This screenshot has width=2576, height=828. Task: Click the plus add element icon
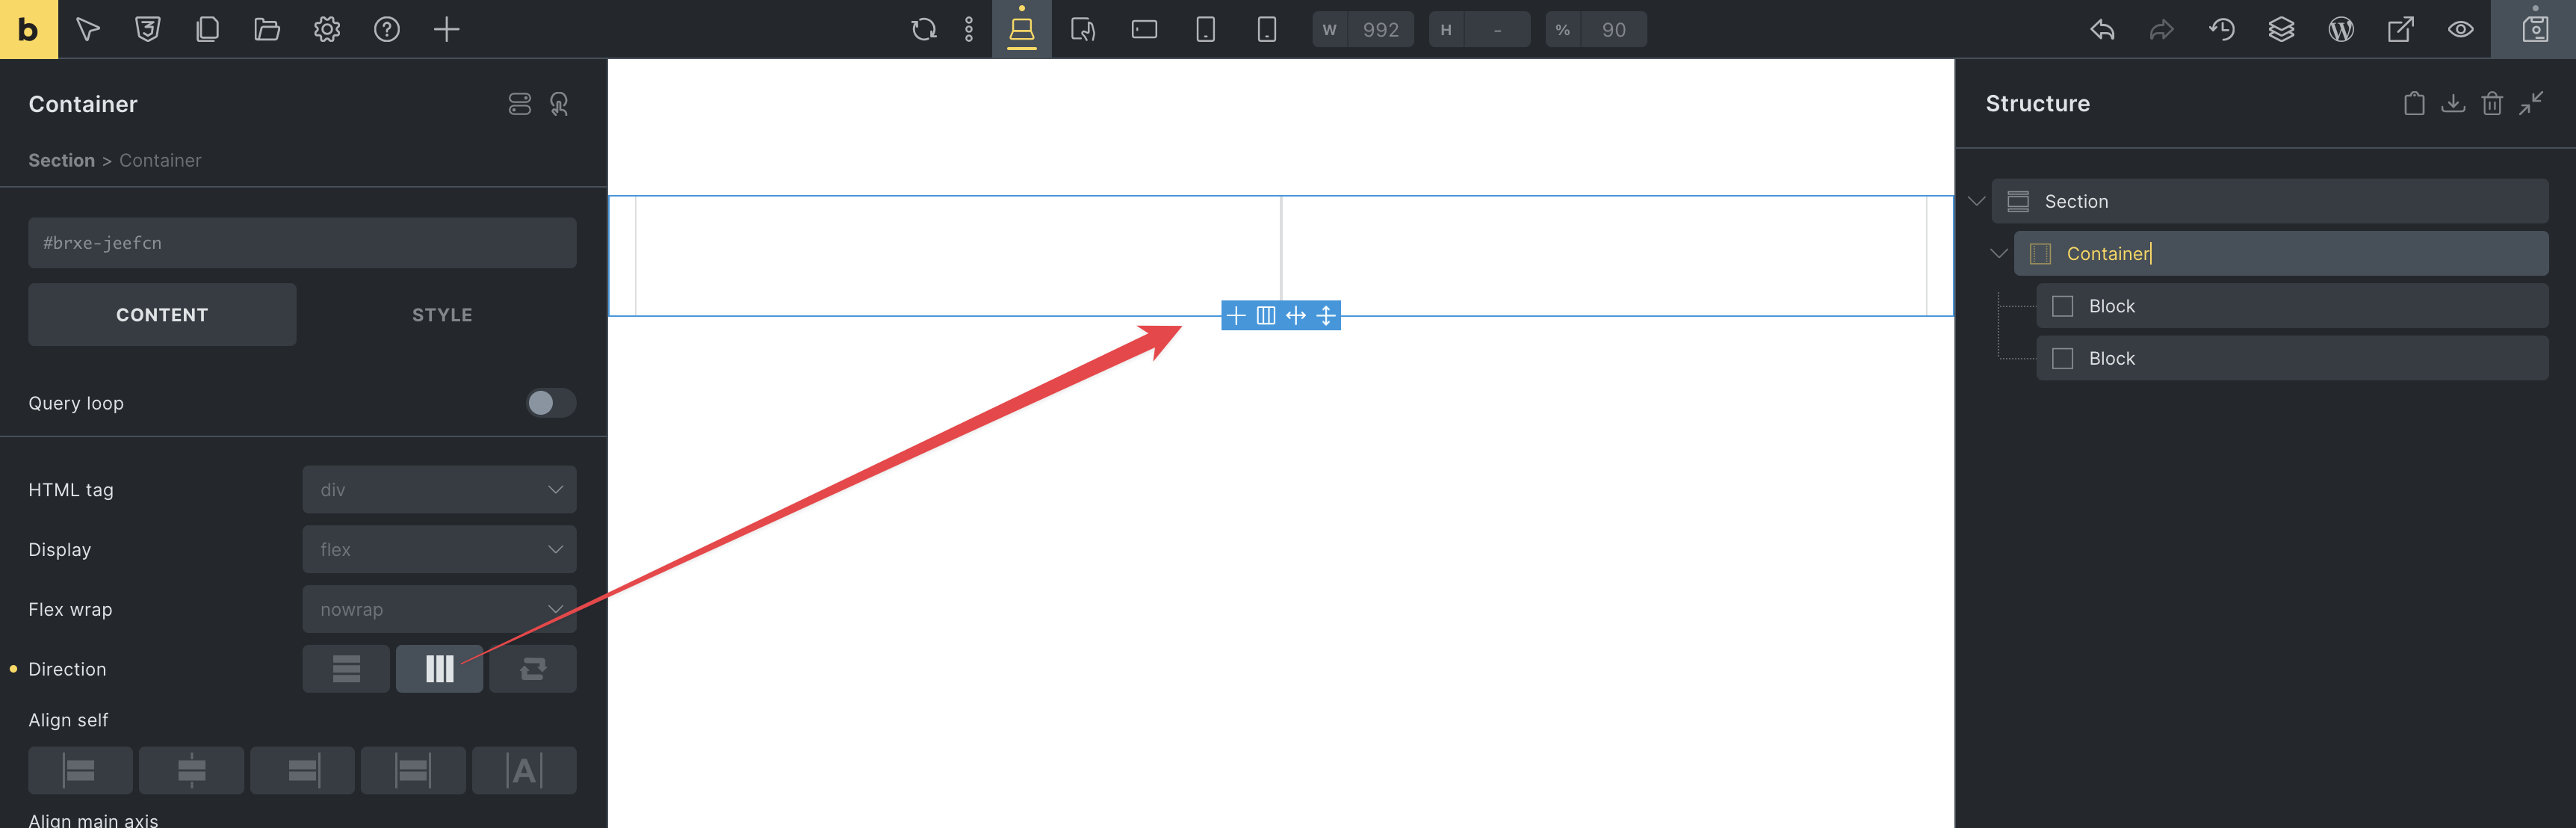(446, 29)
